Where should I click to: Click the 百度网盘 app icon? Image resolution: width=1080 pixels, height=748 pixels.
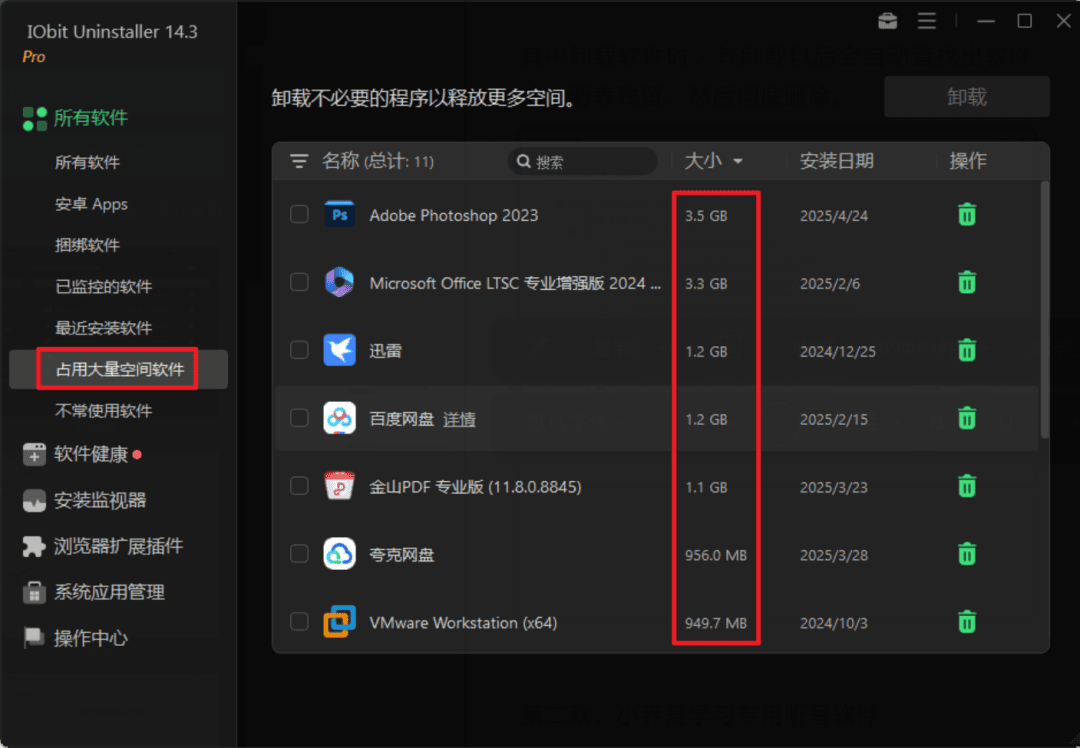tap(340, 418)
